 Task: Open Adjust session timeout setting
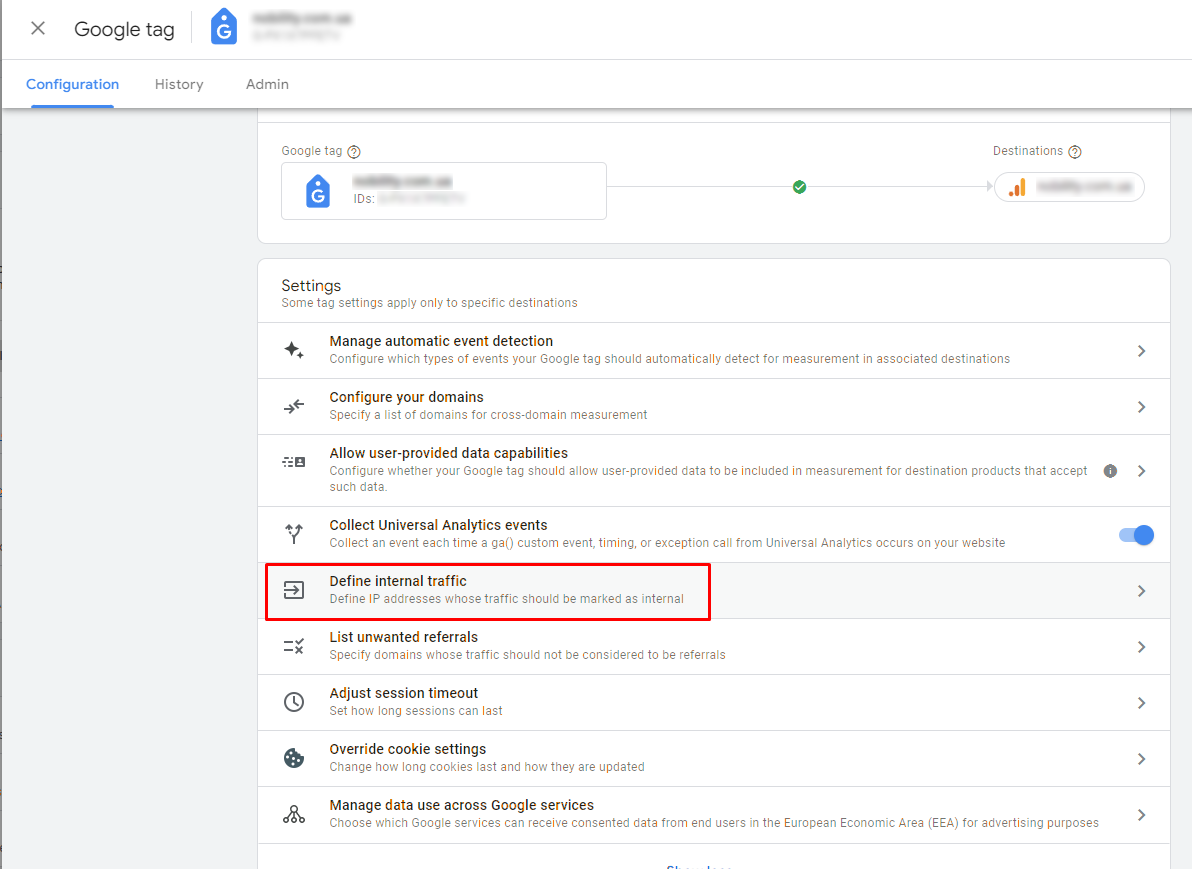pos(713,703)
